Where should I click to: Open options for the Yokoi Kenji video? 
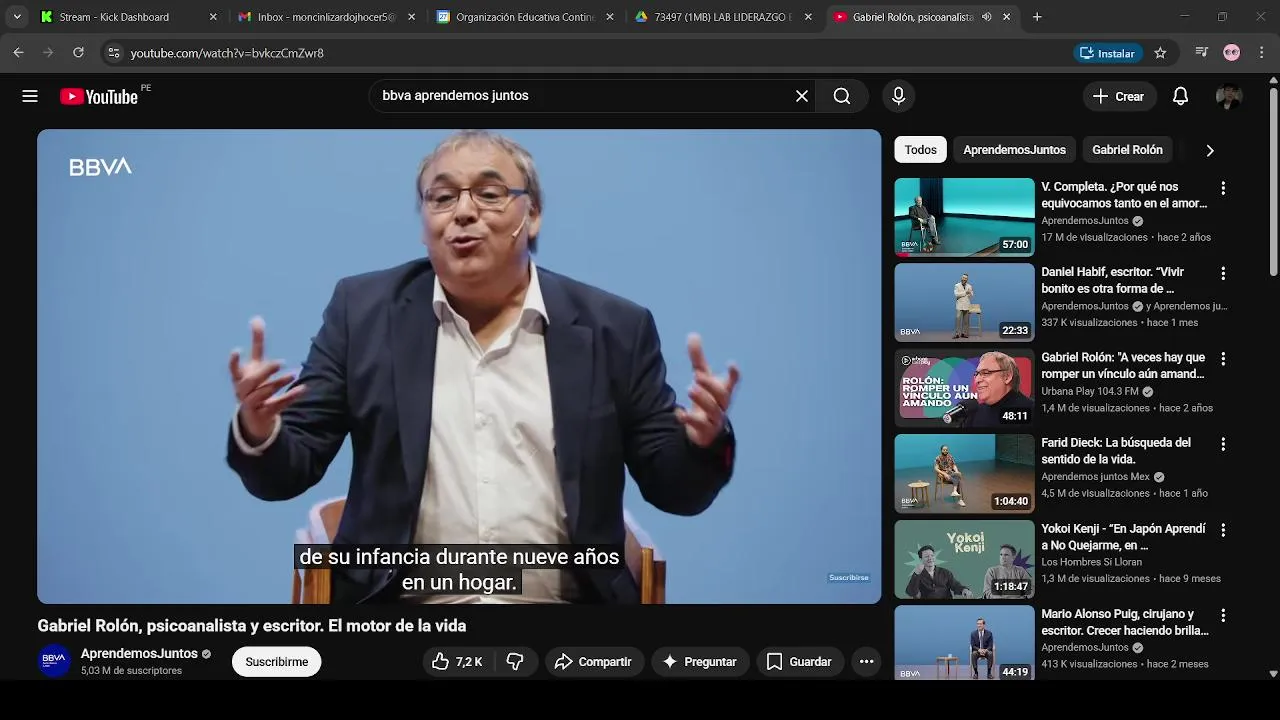[x=1223, y=529]
